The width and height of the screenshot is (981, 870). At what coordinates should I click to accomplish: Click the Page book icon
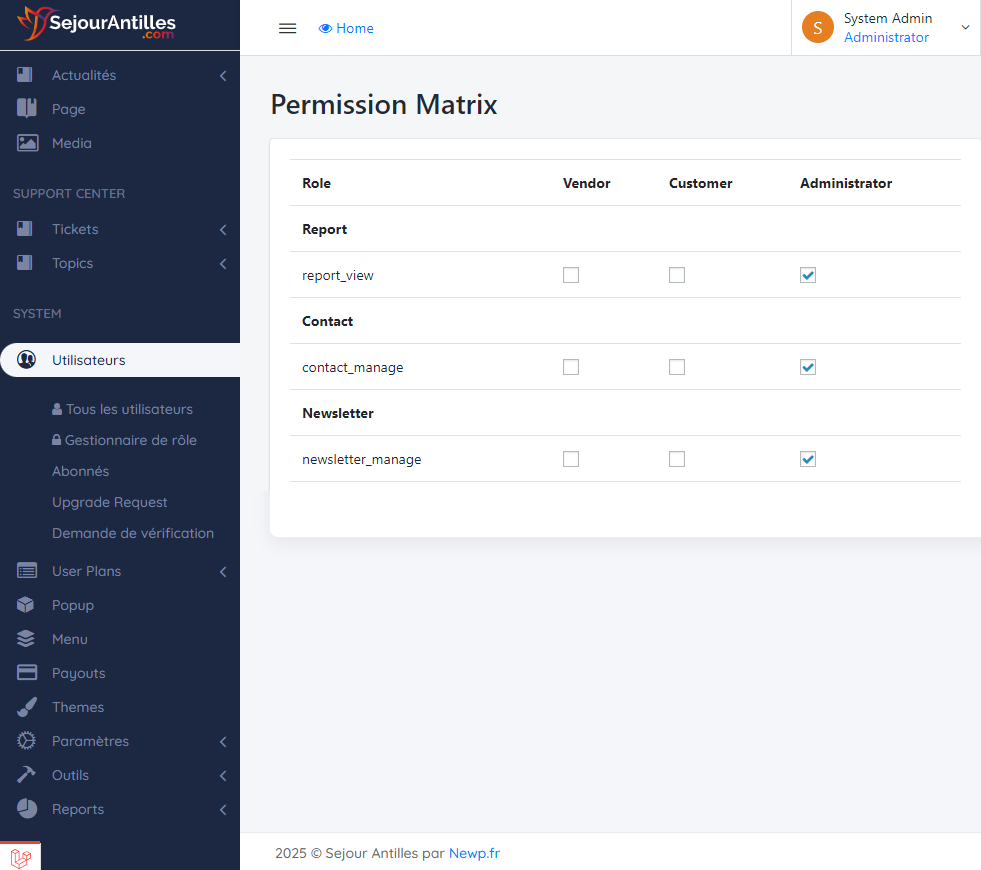(x=27, y=109)
